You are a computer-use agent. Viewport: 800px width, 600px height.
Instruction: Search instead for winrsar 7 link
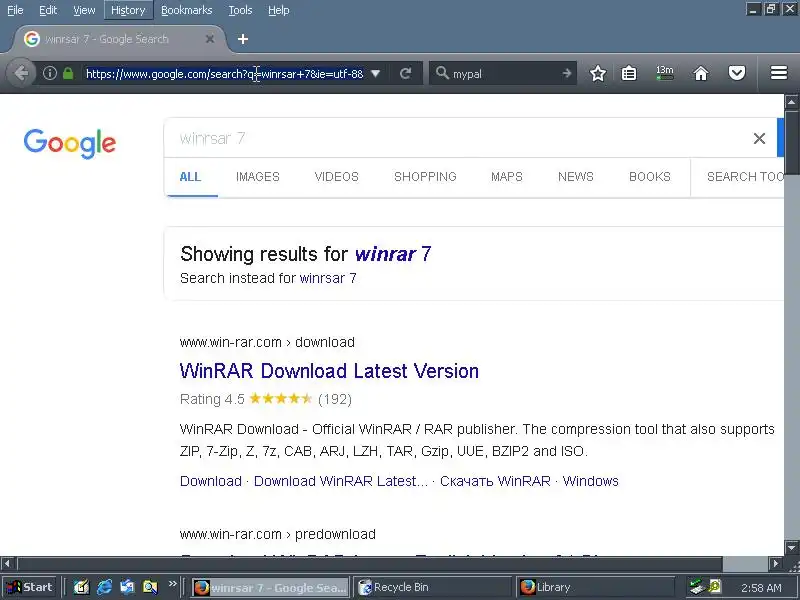coord(328,278)
